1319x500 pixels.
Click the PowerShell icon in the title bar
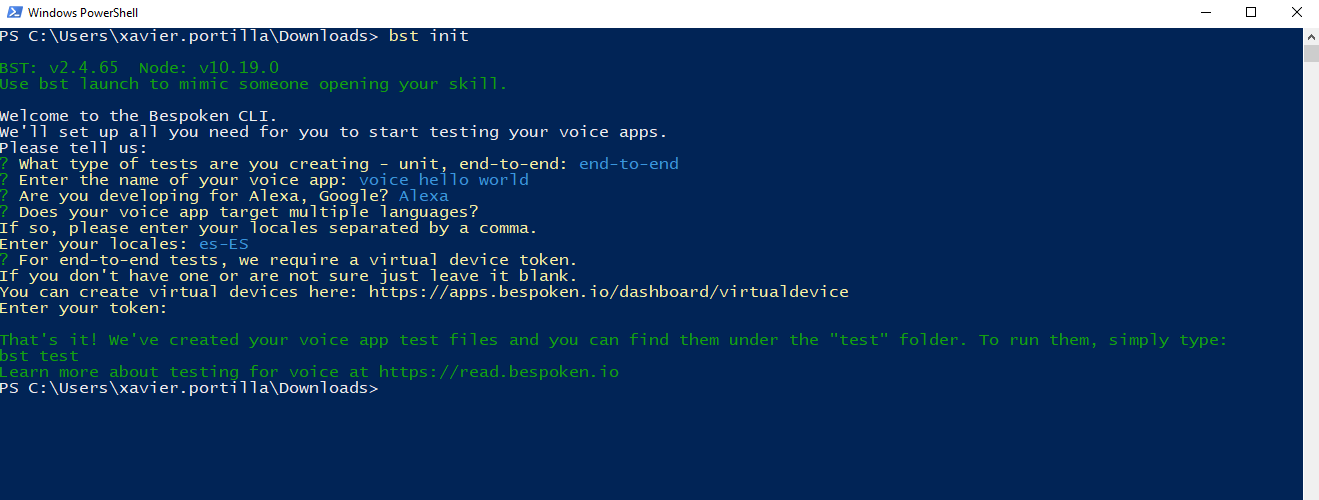click(12, 13)
